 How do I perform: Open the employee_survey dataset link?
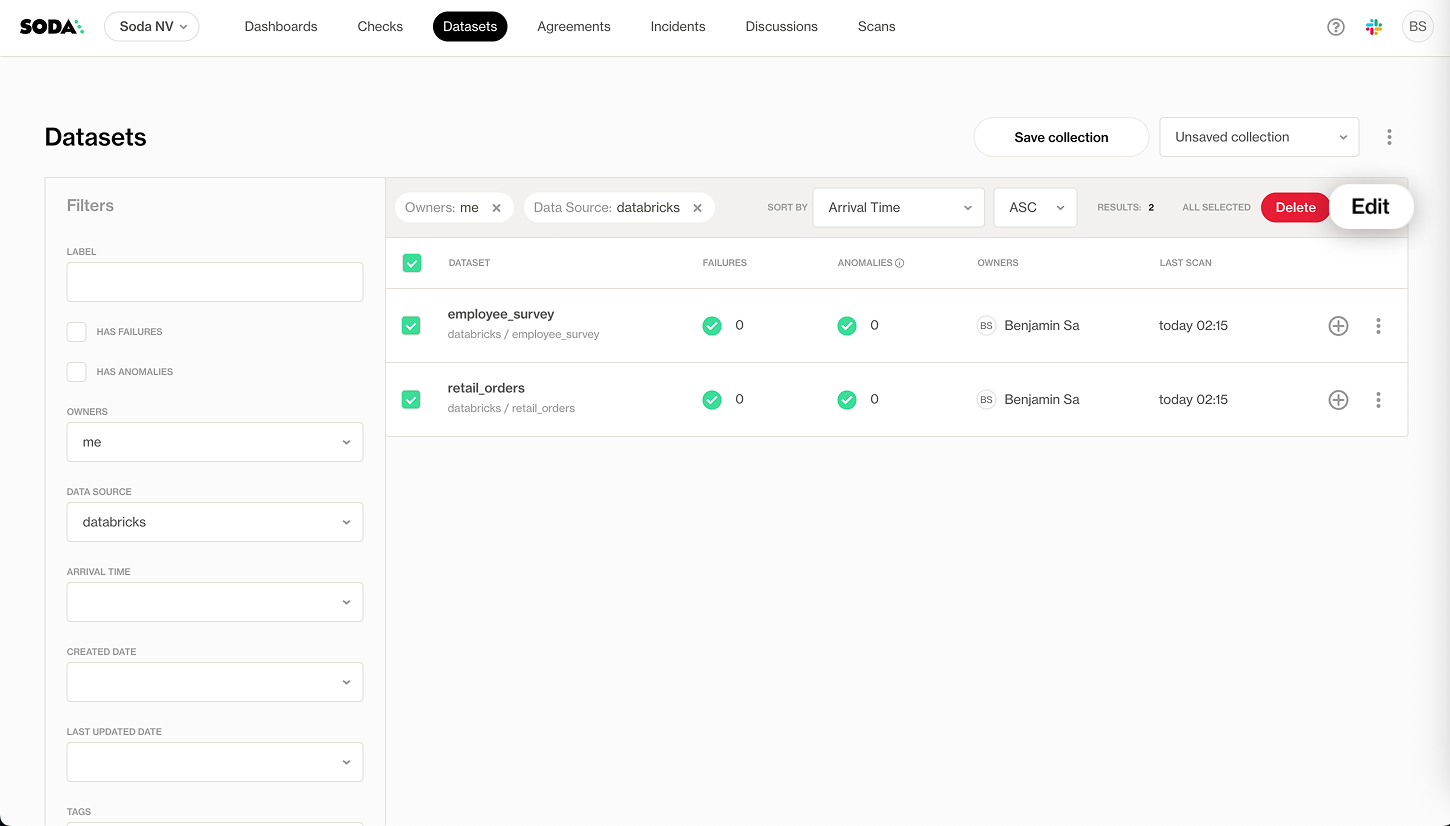501,314
